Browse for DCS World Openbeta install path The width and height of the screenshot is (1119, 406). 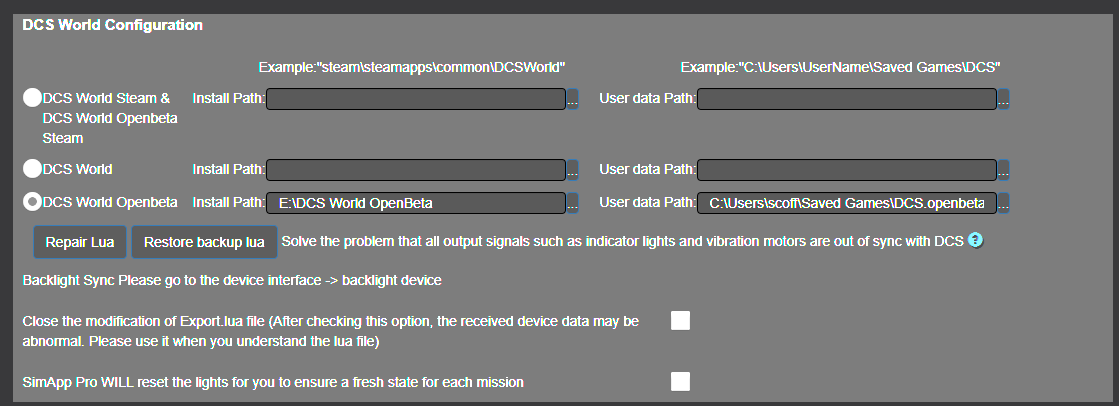[x=572, y=203]
